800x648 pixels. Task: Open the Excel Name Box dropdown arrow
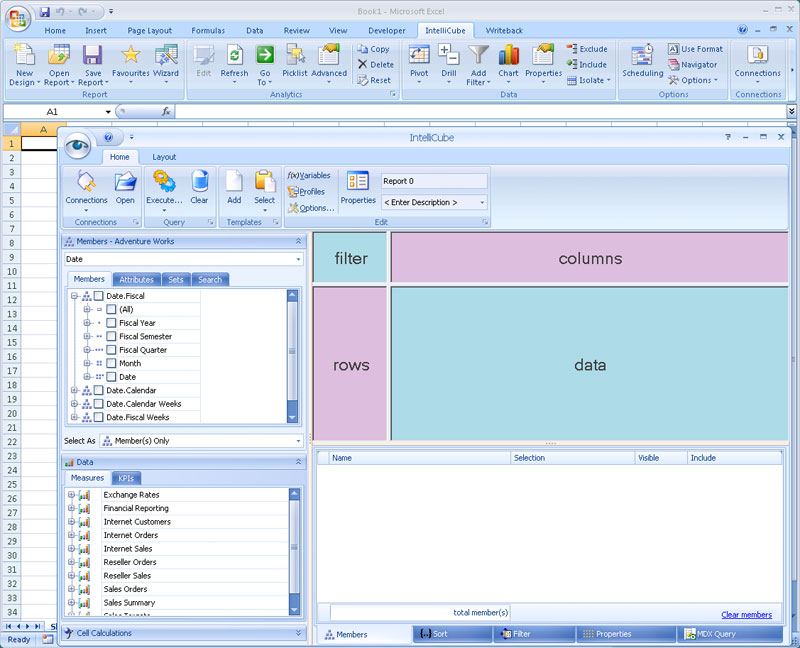tap(108, 112)
